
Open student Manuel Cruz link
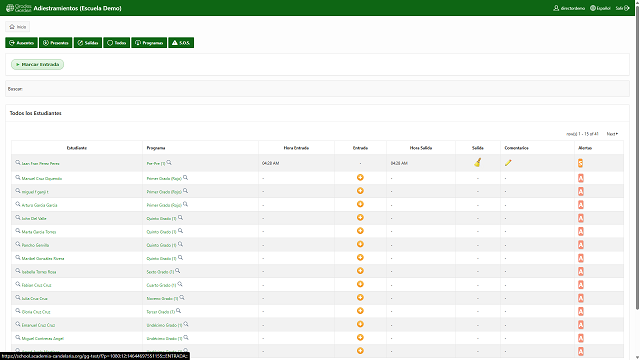tap(42, 179)
